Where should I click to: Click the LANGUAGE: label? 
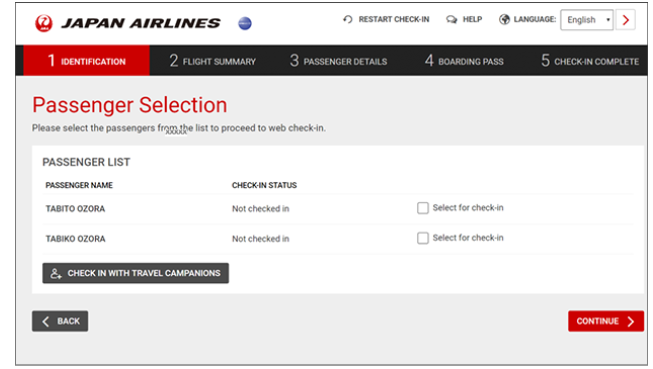535,19
